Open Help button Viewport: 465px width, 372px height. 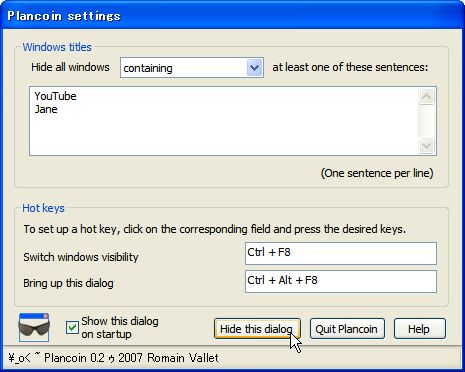point(420,329)
